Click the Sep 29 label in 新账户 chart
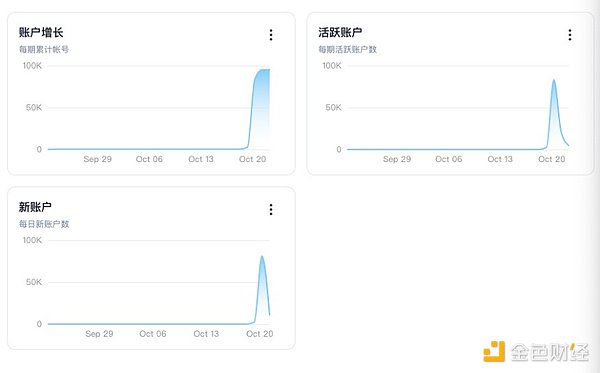The height and width of the screenshot is (373, 600). click(x=99, y=334)
